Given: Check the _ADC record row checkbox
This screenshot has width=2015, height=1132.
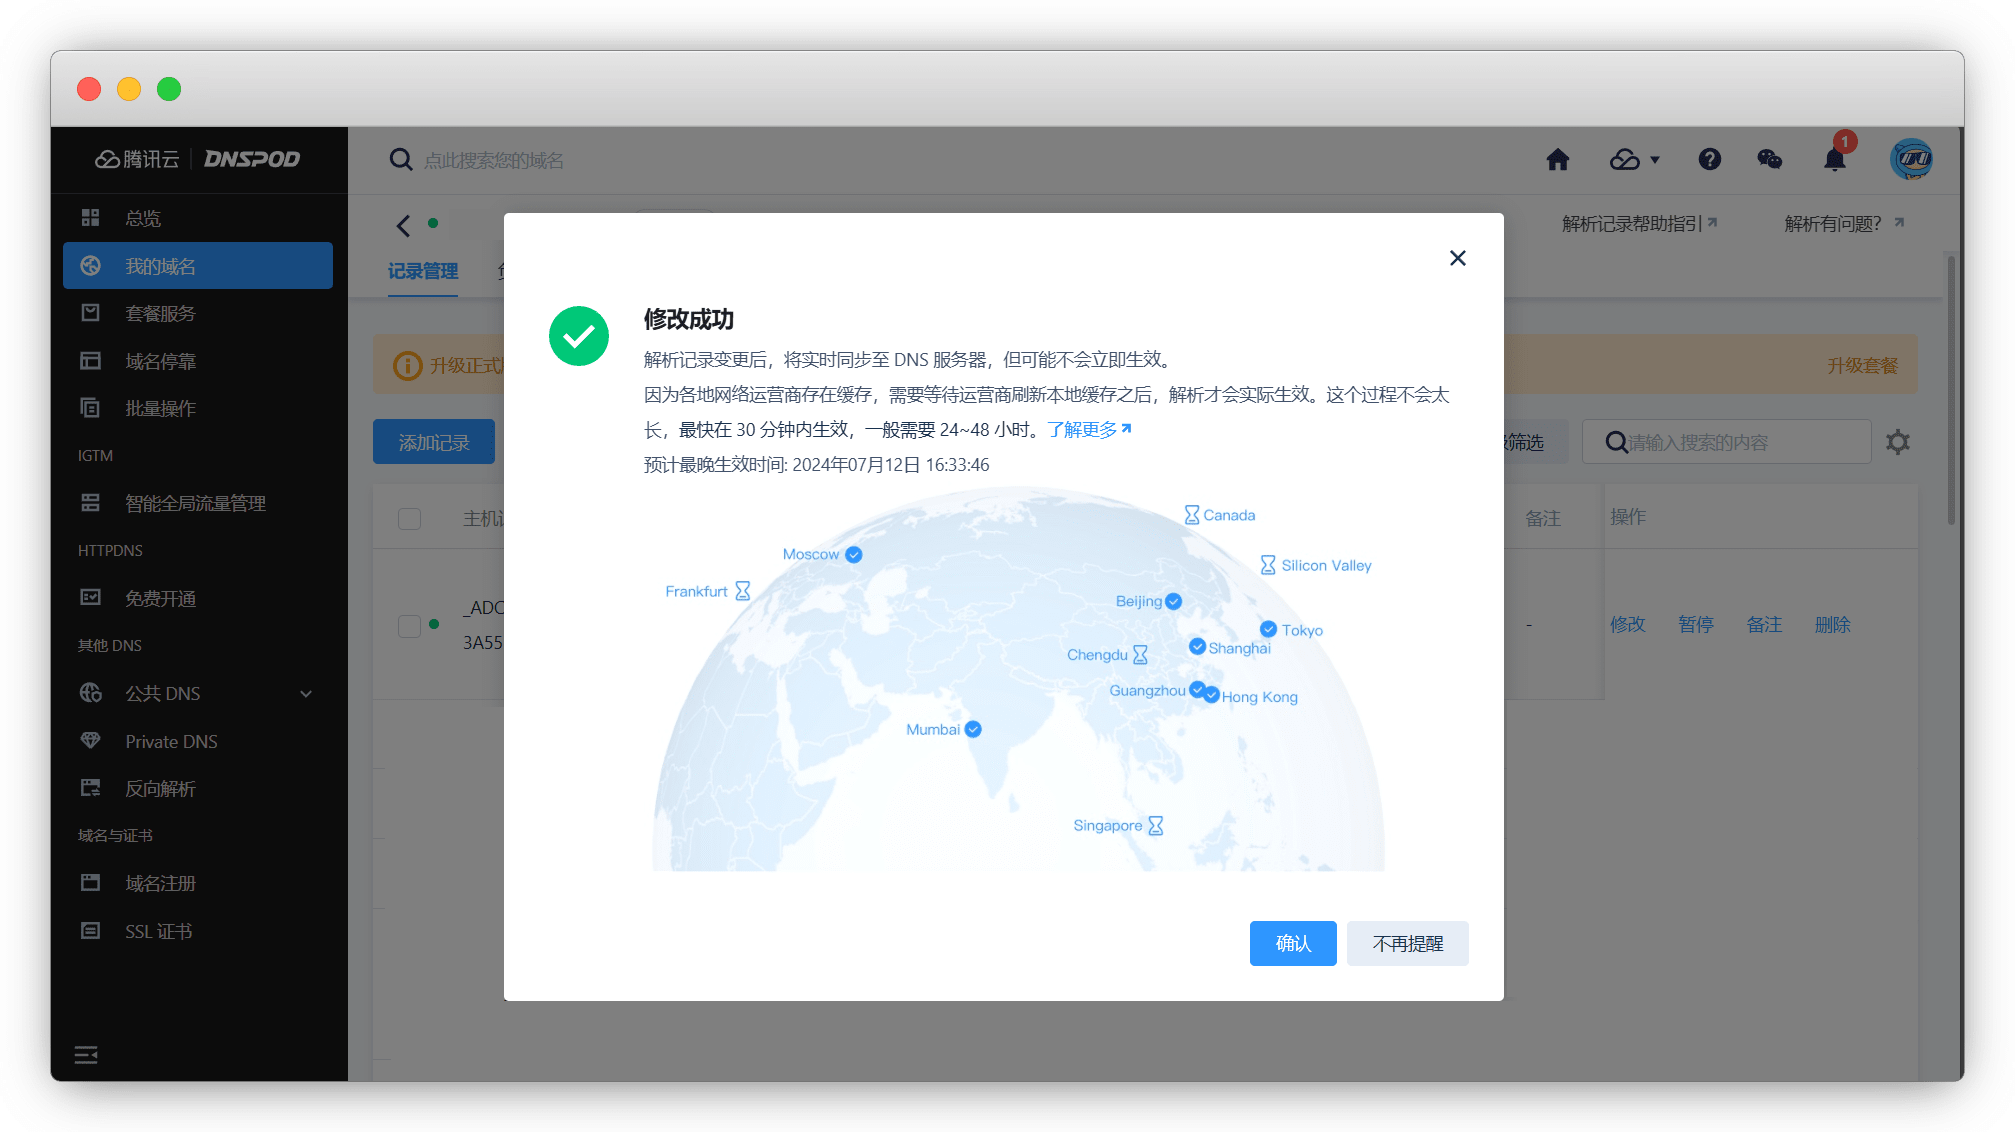Looking at the screenshot, I should point(409,626).
